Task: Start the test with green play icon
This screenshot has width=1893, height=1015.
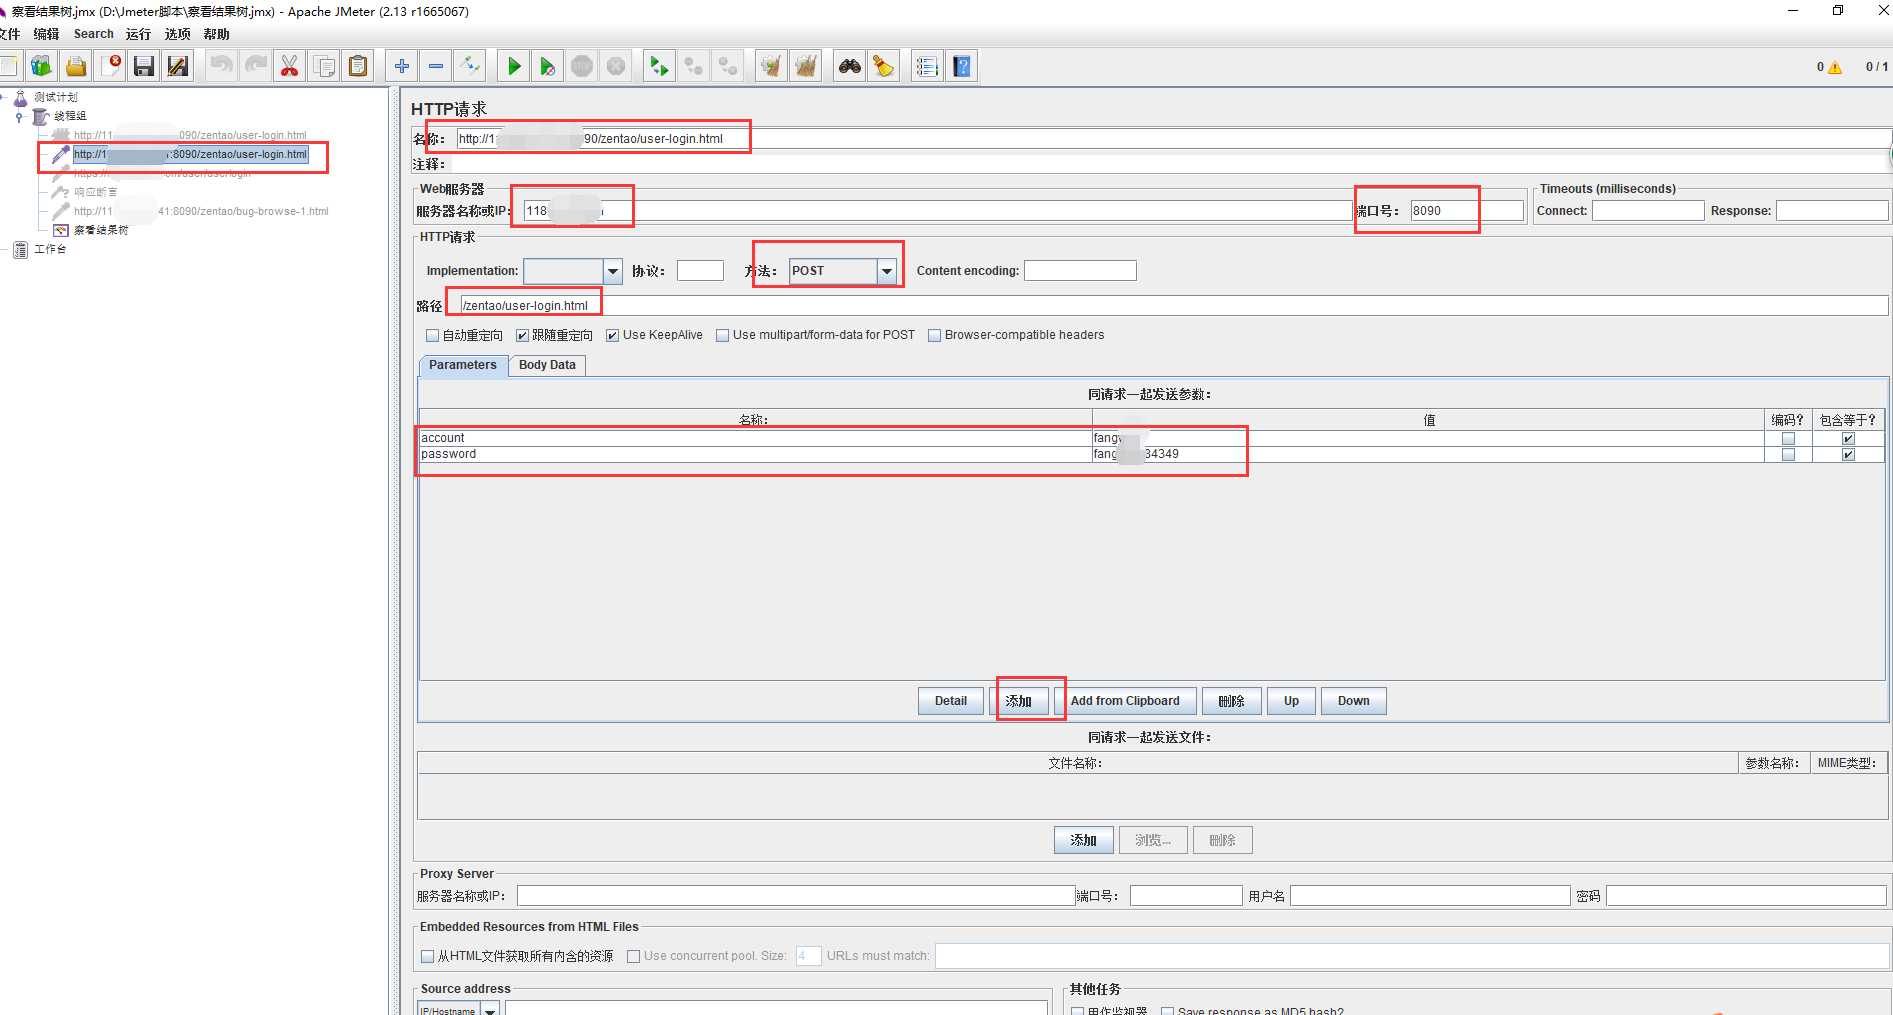Action: click(514, 67)
